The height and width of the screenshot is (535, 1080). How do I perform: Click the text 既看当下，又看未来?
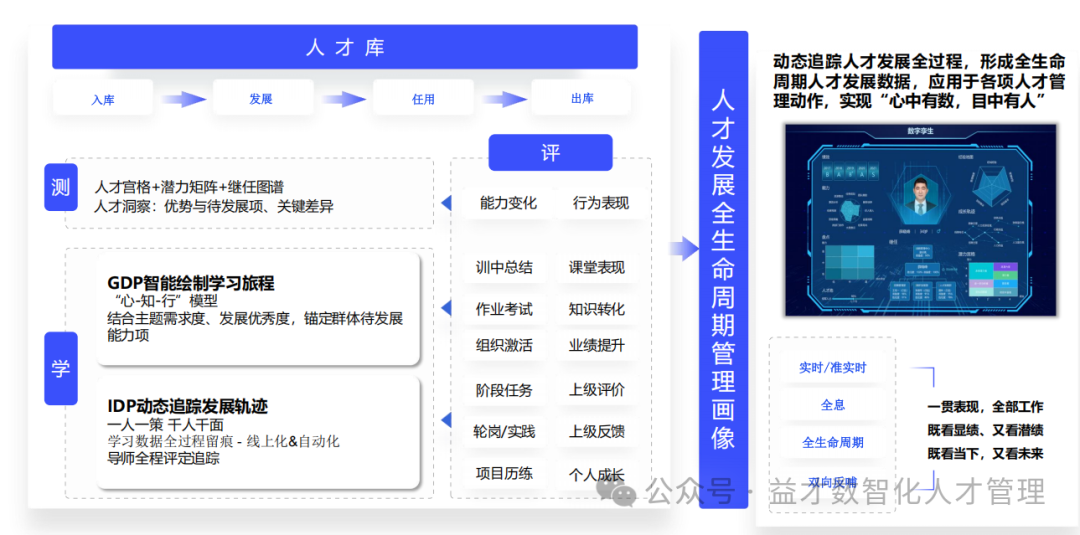click(985, 454)
